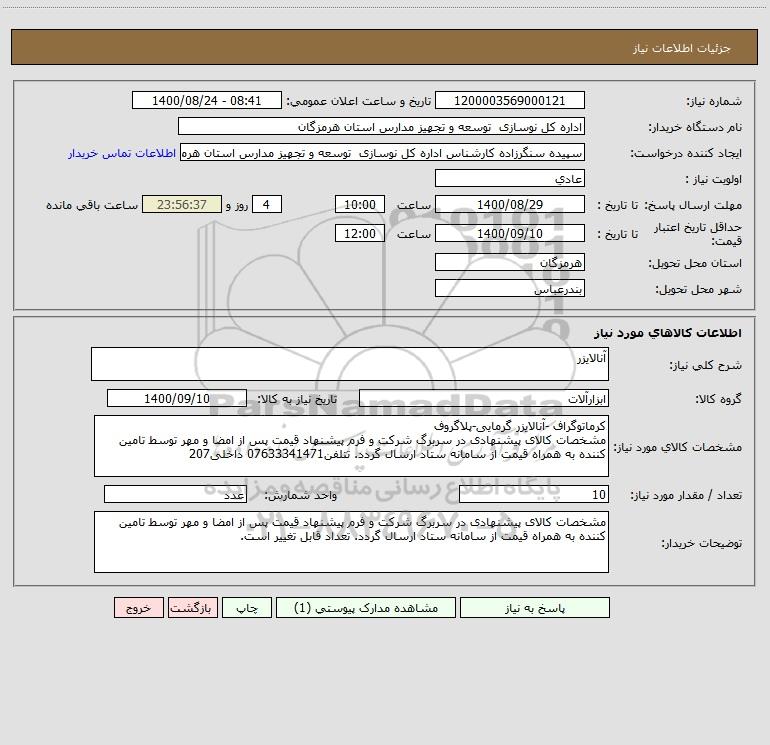Click the label توضیحات خریدار

point(702,543)
